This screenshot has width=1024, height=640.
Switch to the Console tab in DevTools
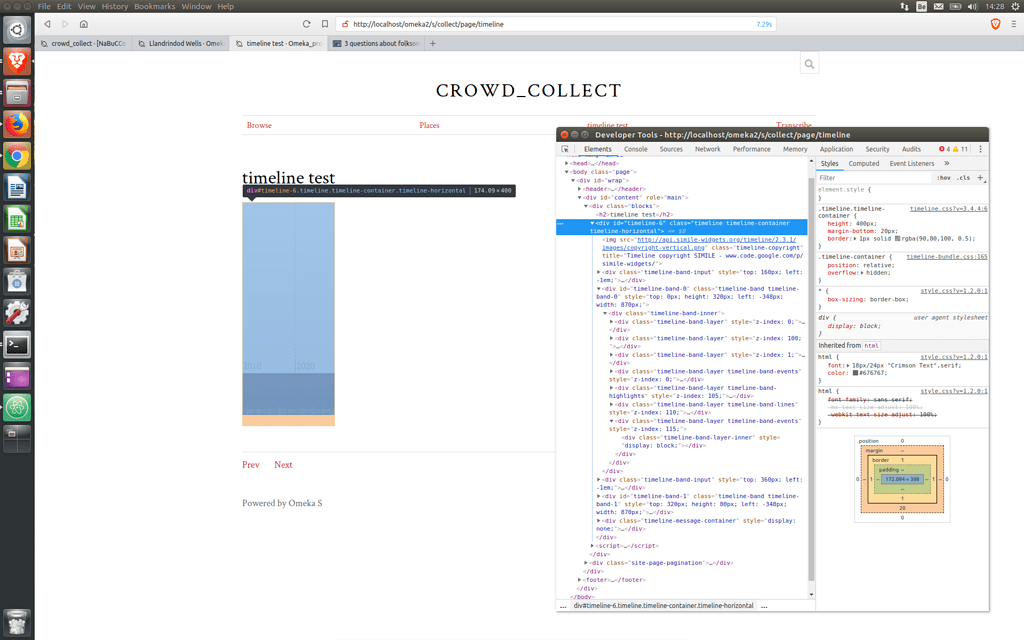tap(635, 148)
